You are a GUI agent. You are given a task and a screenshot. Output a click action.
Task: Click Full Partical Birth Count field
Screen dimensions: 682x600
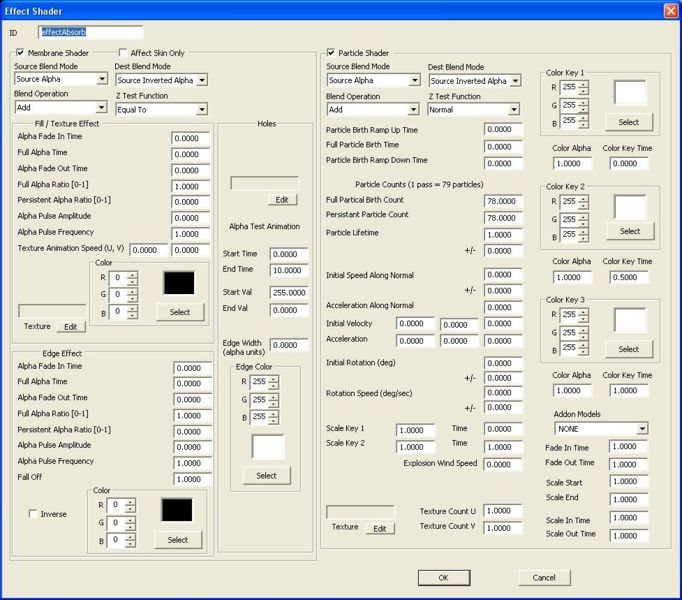coord(503,201)
